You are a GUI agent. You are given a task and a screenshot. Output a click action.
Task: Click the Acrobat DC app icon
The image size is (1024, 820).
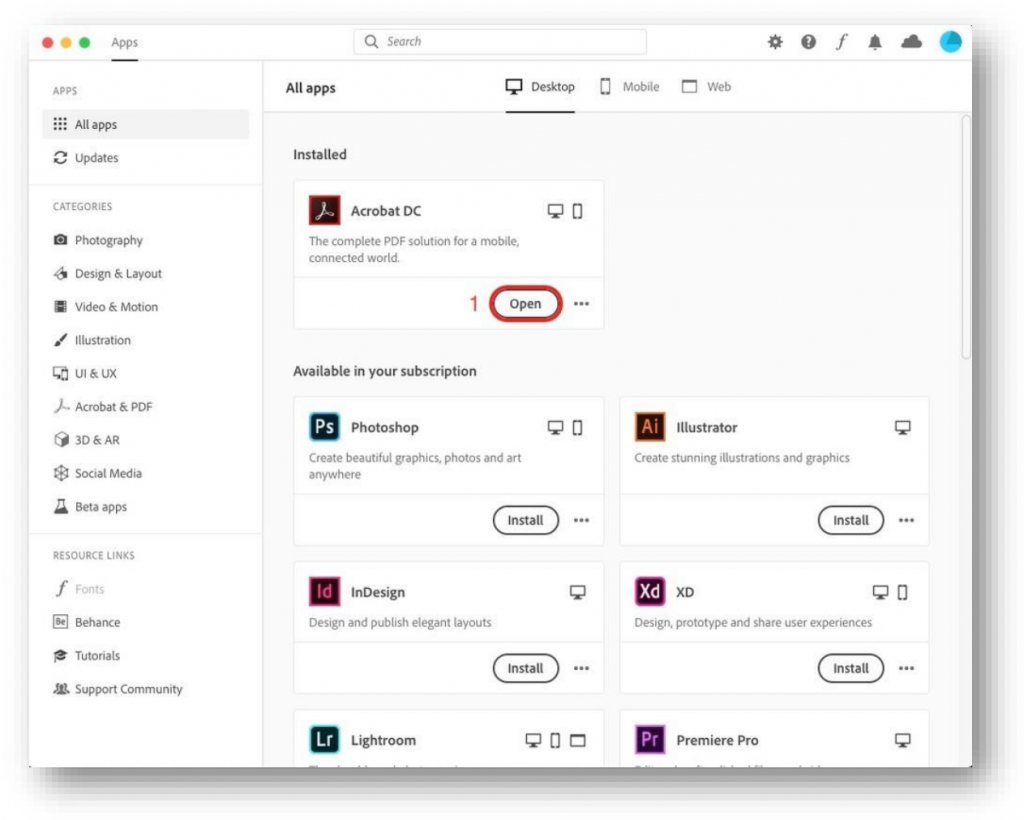(x=325, y=211)
